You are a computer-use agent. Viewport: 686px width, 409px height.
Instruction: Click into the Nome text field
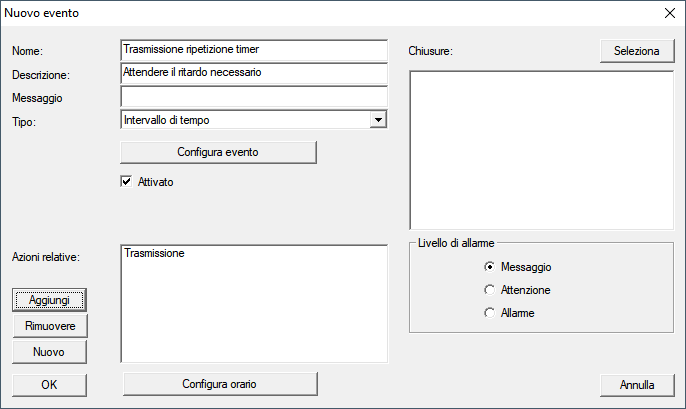pos(253,50)
